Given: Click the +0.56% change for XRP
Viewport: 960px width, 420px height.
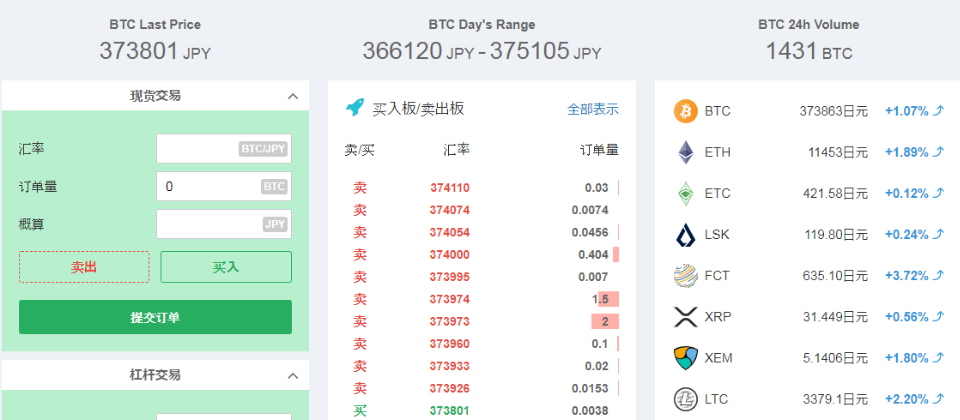Looking at the screenshot, I should click(x=907, y=317).
